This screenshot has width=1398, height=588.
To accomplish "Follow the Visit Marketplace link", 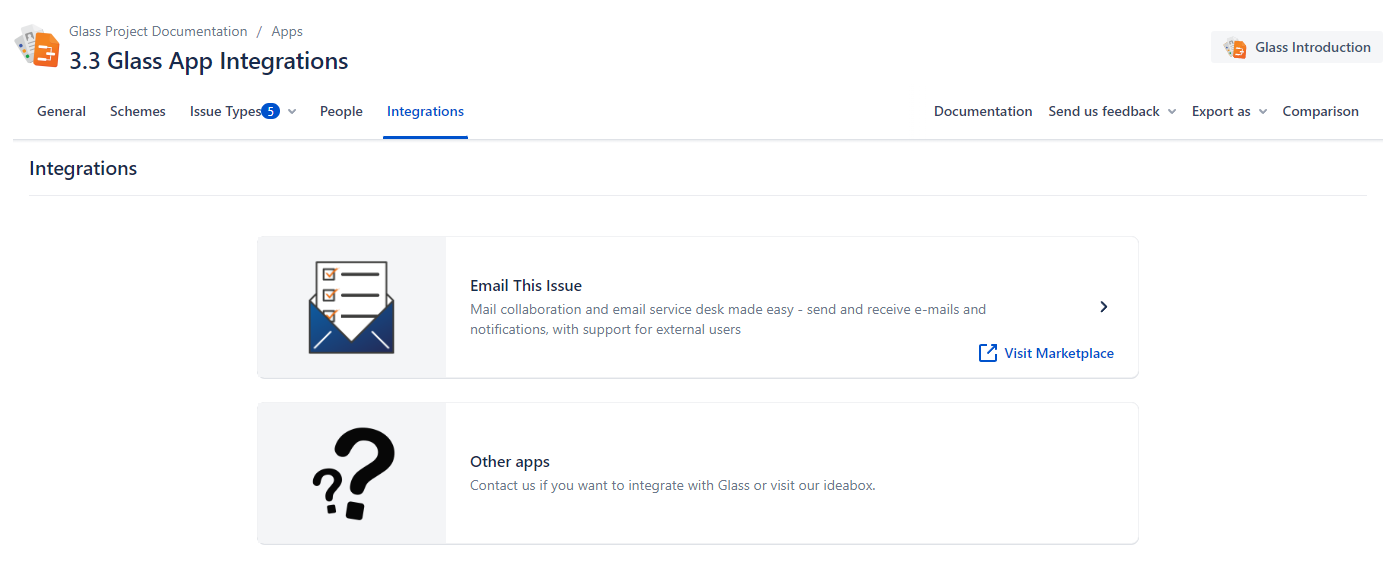I will tap(1058, 353).
